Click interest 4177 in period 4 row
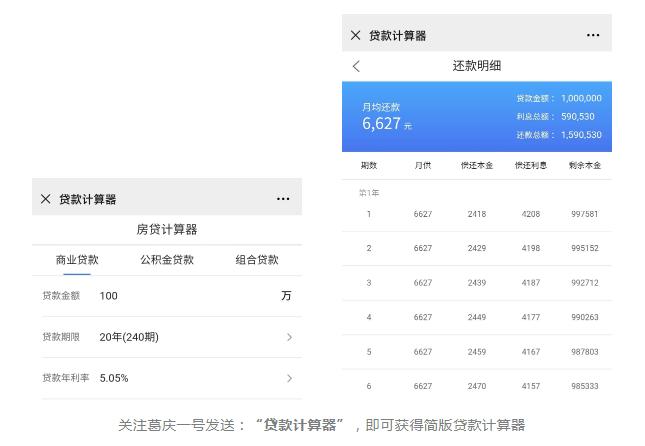This screenshot has height=446, width=645. (531, 317)
